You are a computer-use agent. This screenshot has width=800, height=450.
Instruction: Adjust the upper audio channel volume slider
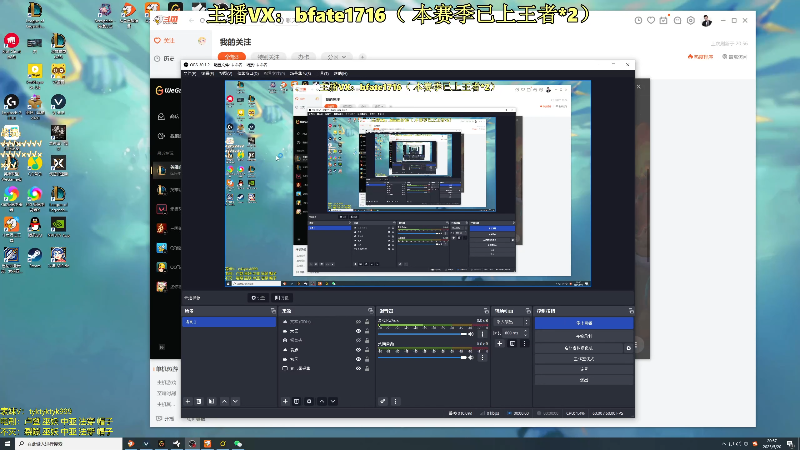[x=422, y=334]
